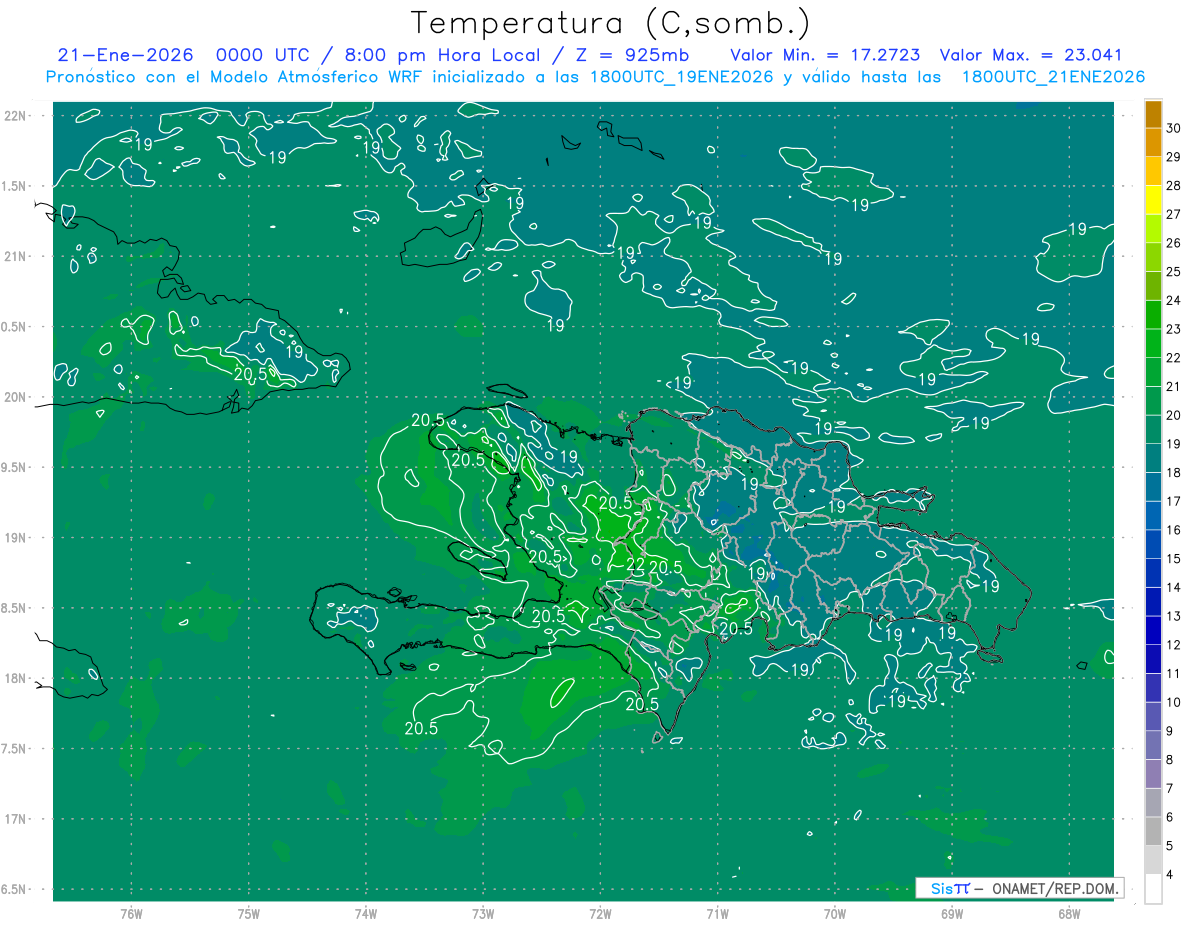This screenshot has height=927, width=1200.
Task: Click legend value '15' on color scale
Action: (x=1174, y=559)
